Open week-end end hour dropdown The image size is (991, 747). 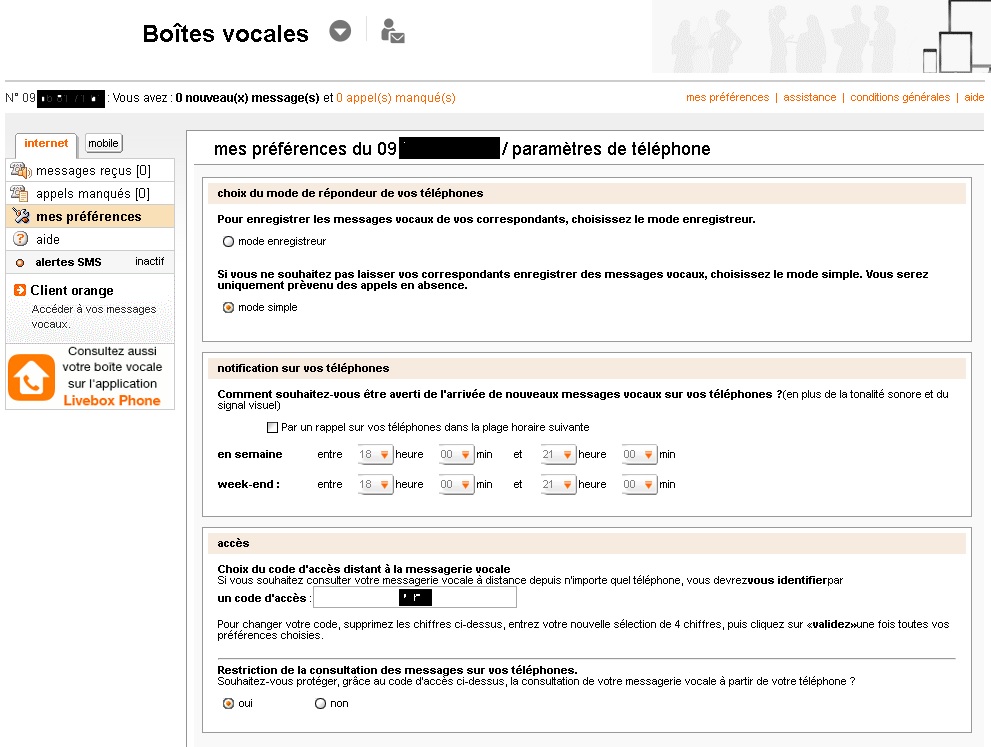tap(559, 485)
